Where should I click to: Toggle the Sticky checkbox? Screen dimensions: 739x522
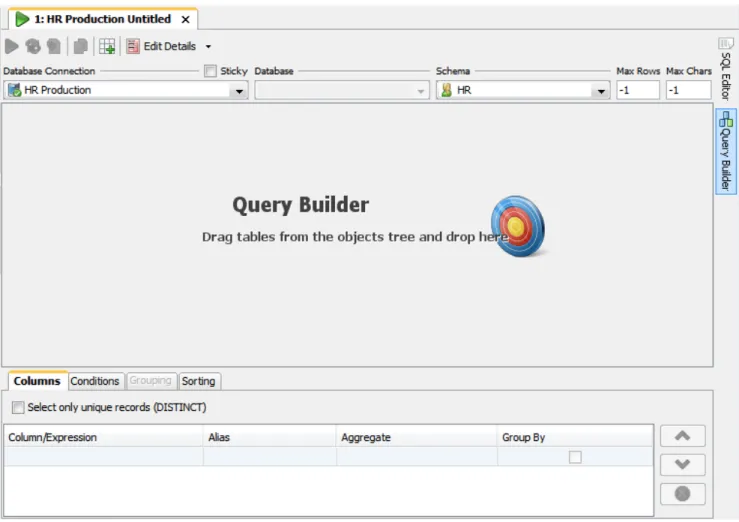click(210, 71)
